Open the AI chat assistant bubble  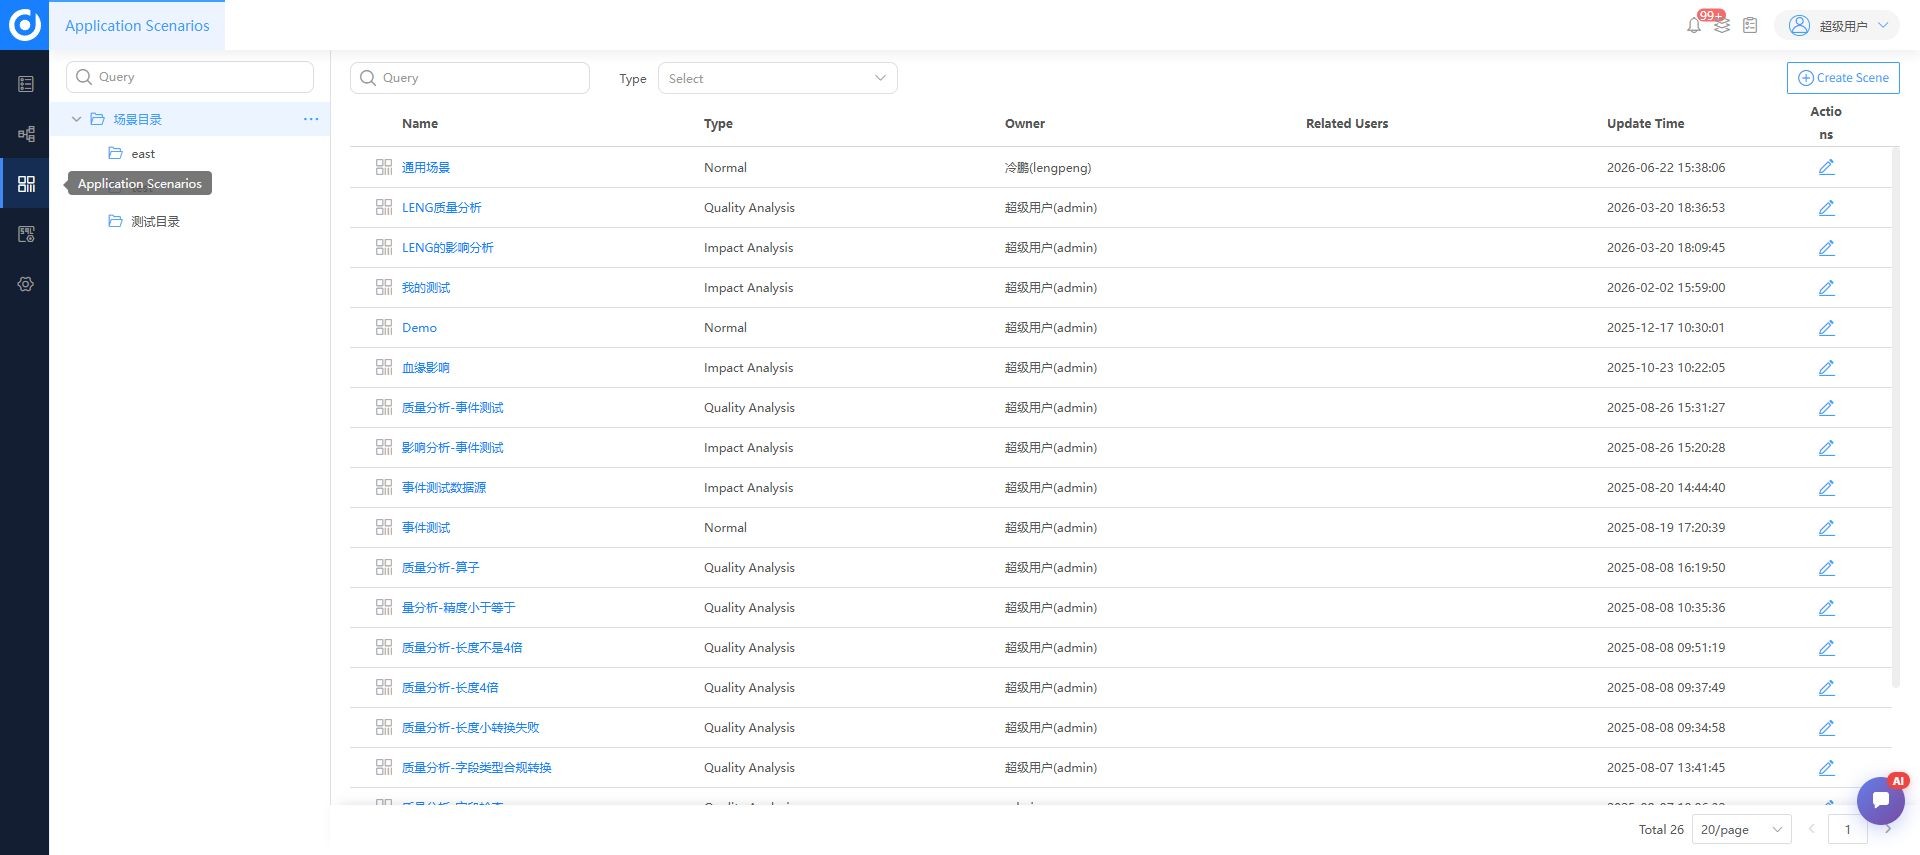tap(1880, 799)
